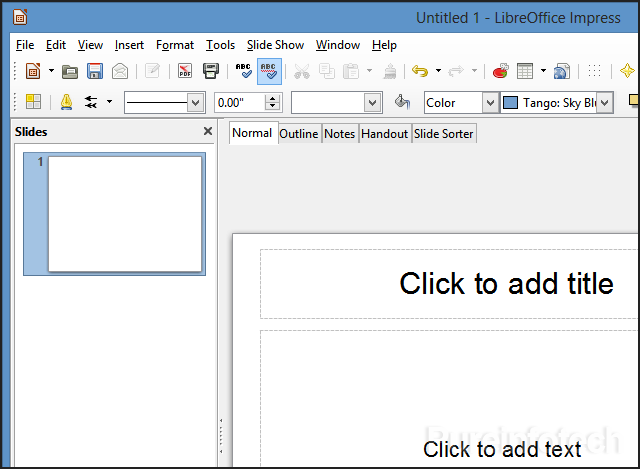
Task: Close the Slides panel
Action: [x=208, y=131]
